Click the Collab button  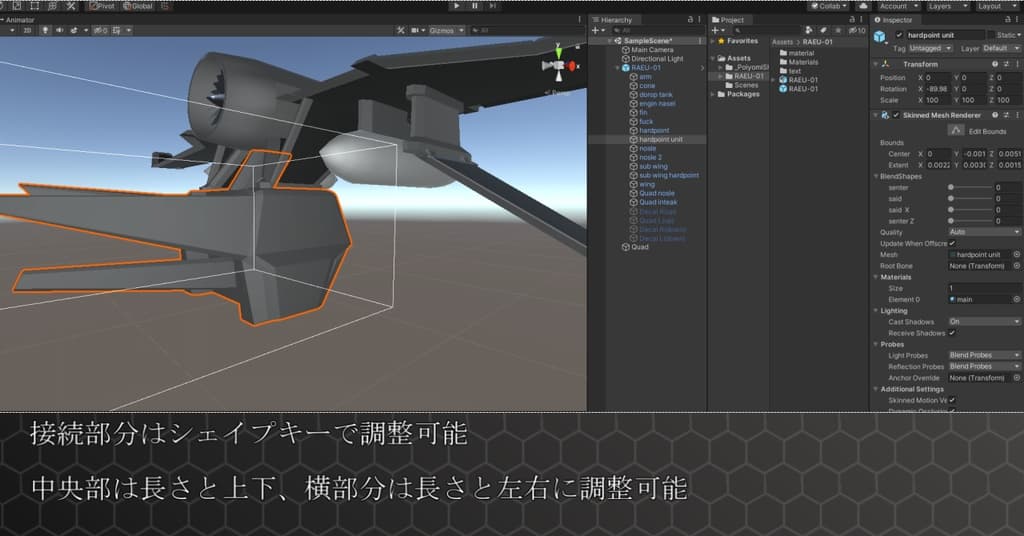(x=829, y=5)
